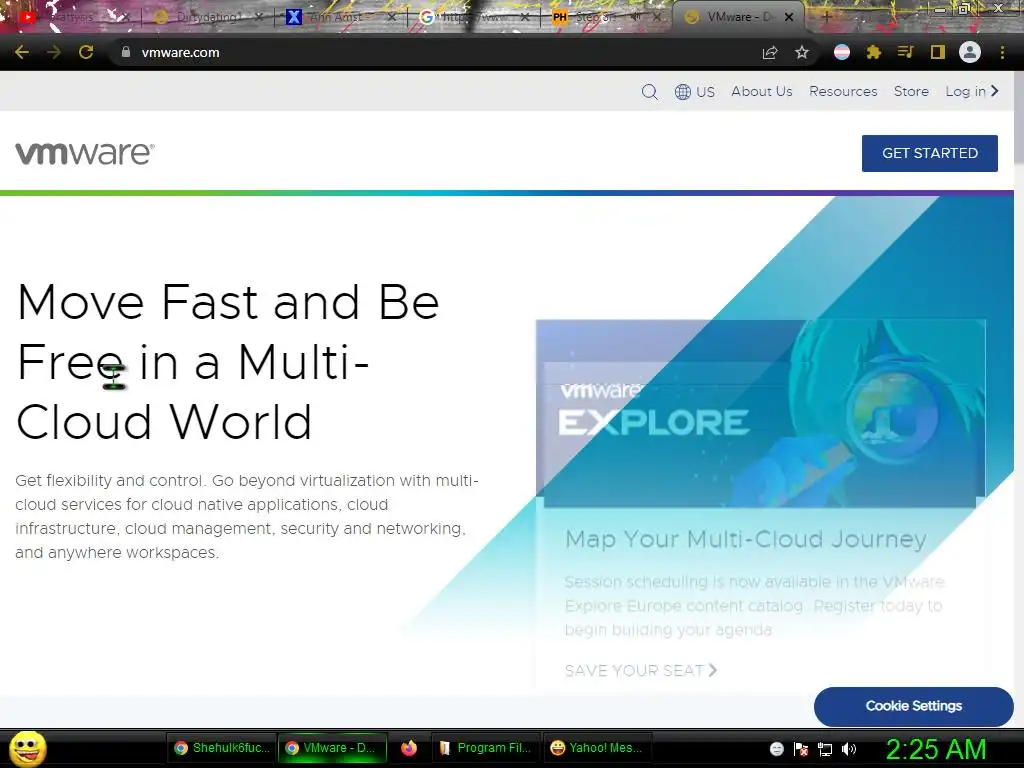Switch to the Google tab

click(x=475, y=17)
